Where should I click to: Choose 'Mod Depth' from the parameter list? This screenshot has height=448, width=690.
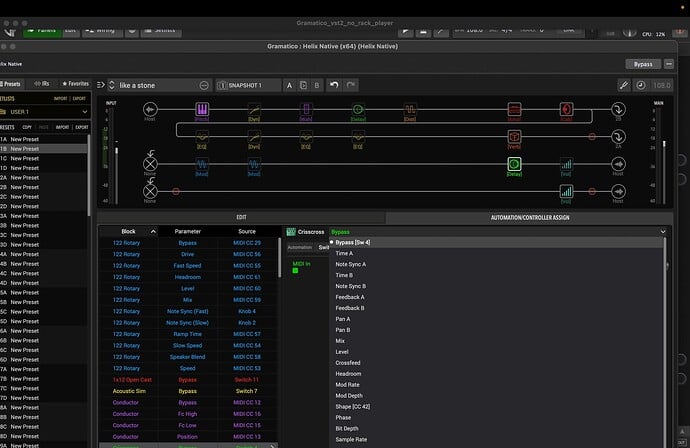click(349, 396)
